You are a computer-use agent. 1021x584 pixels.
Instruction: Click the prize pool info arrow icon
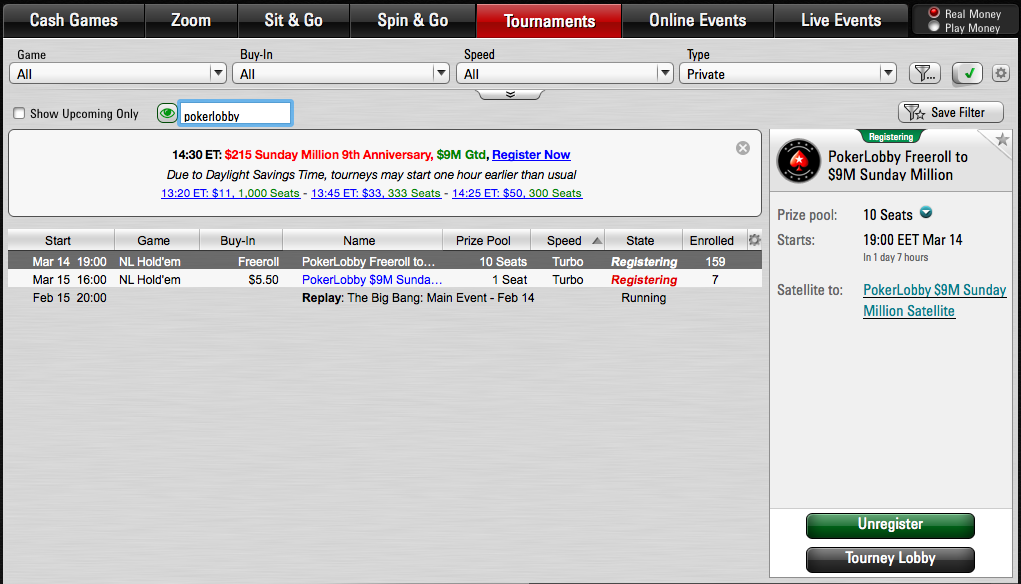pos(925,212)
